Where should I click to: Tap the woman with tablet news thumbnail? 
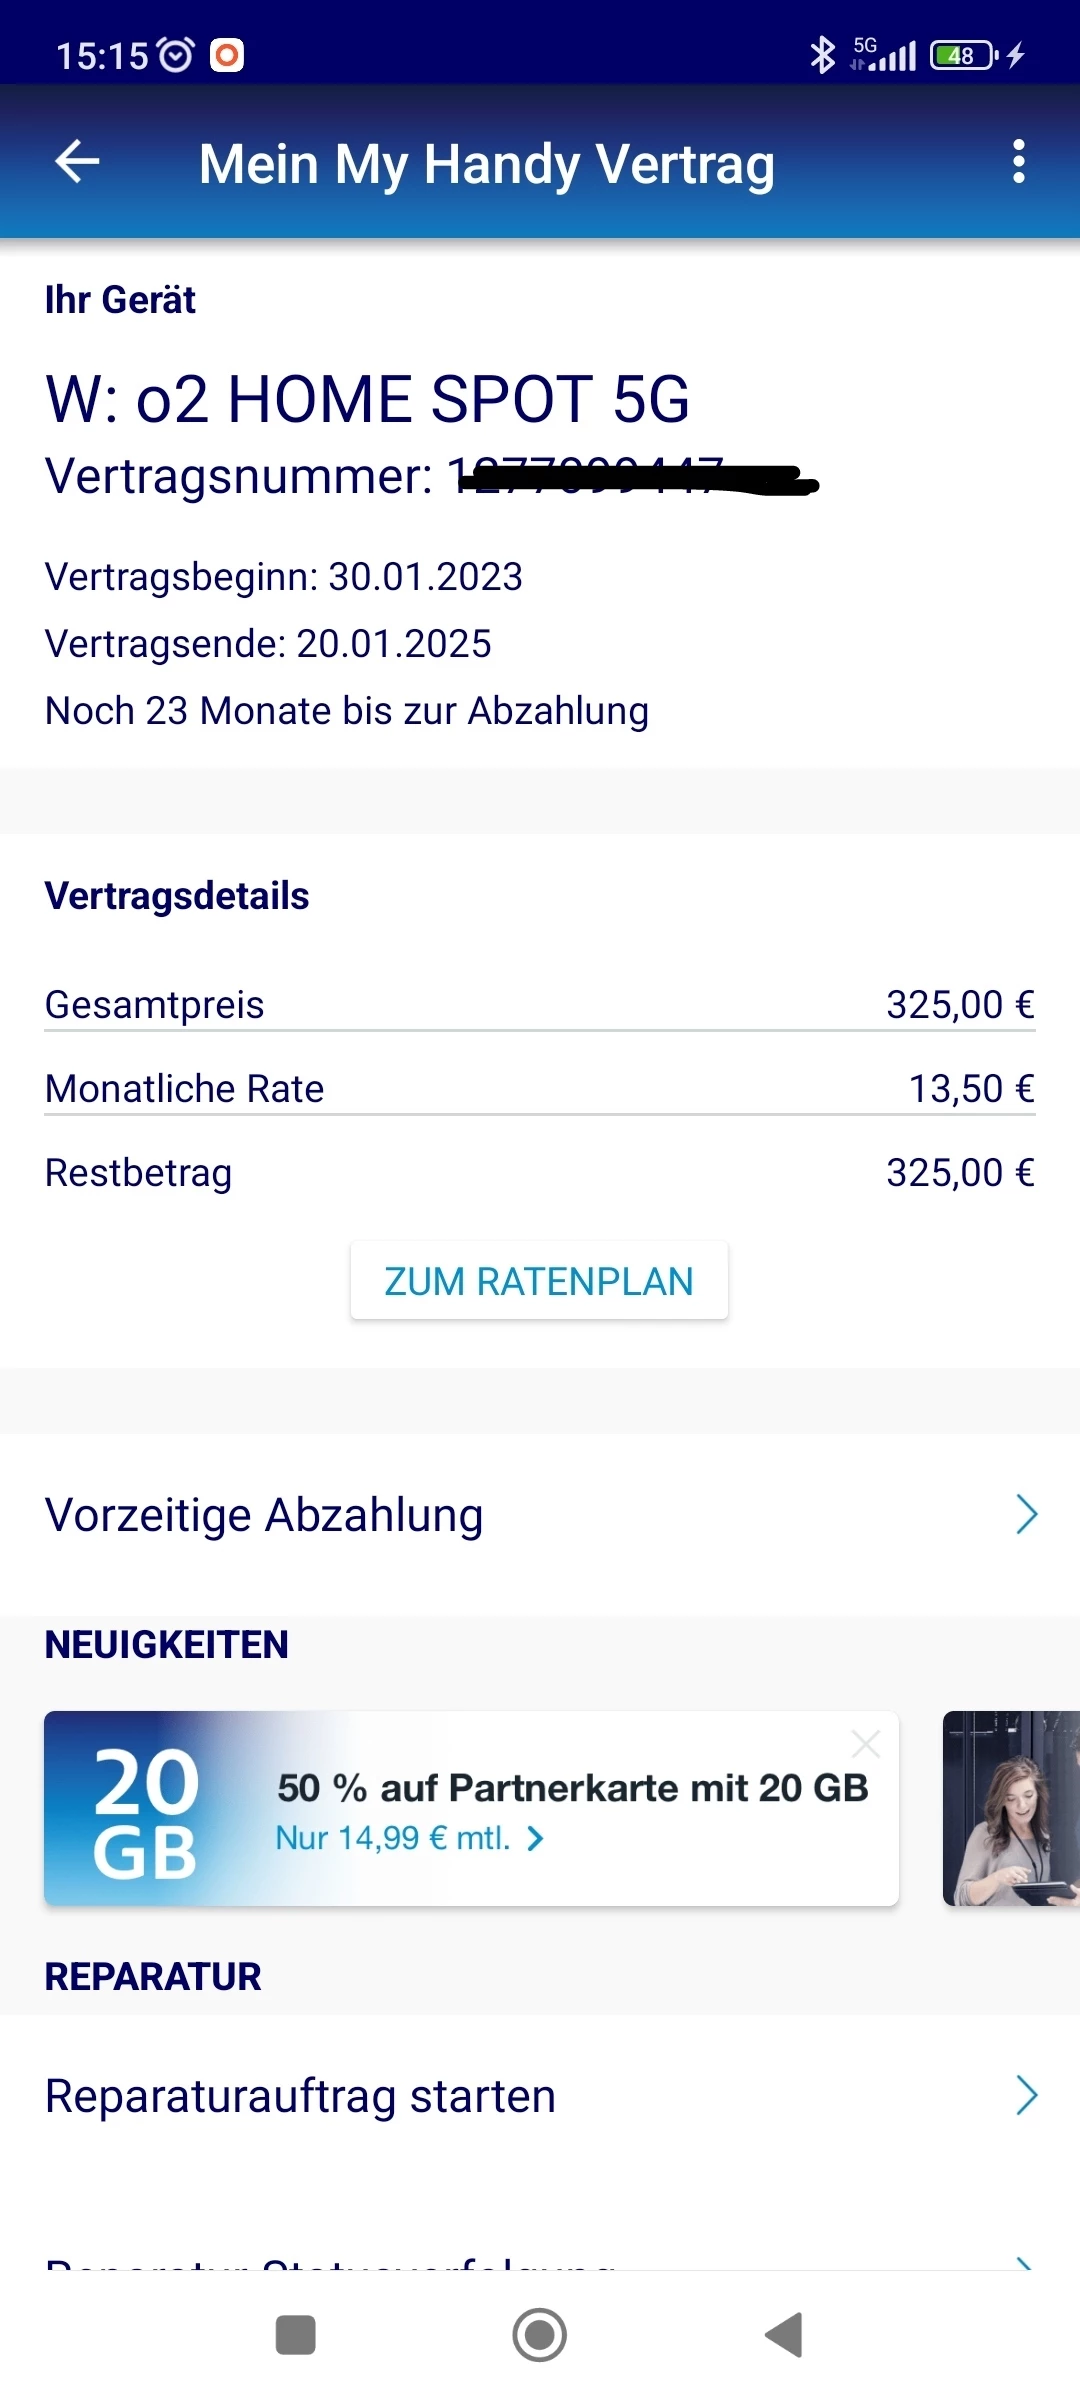(1010, 1808)
